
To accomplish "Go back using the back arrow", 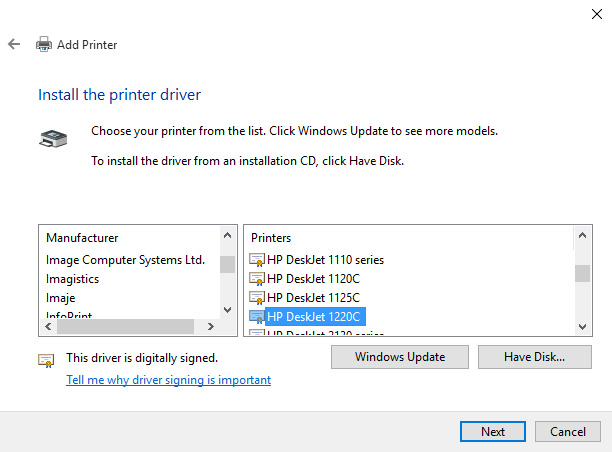I will 14,44.
